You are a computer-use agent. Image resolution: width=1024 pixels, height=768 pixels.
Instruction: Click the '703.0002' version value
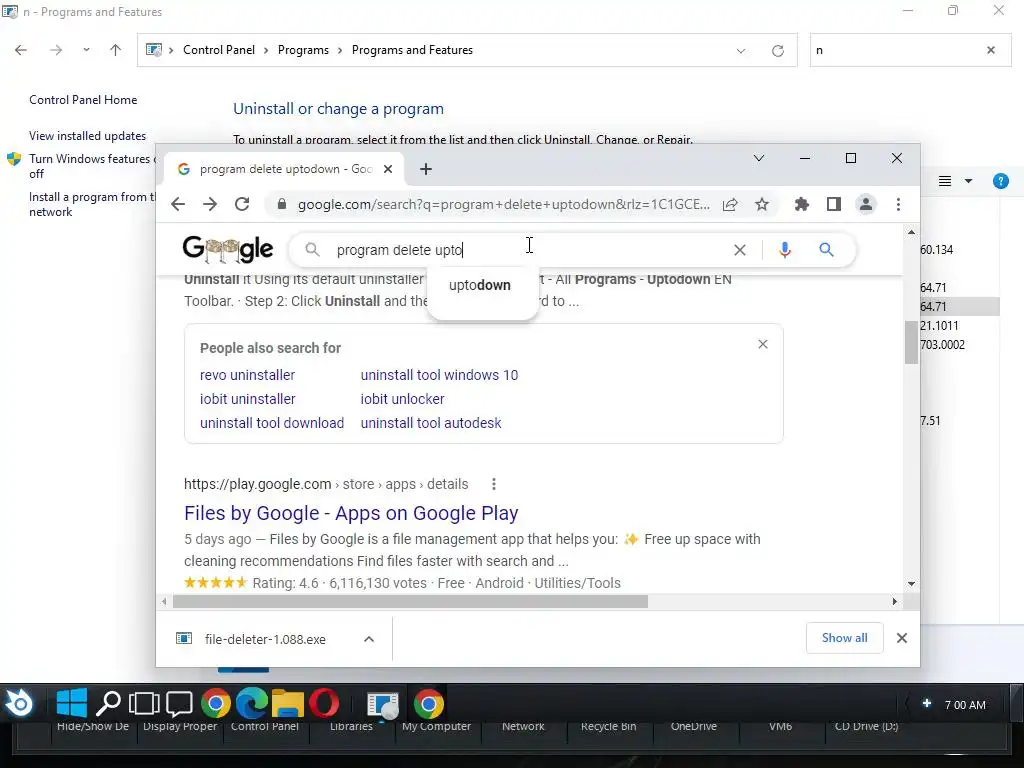942,345
